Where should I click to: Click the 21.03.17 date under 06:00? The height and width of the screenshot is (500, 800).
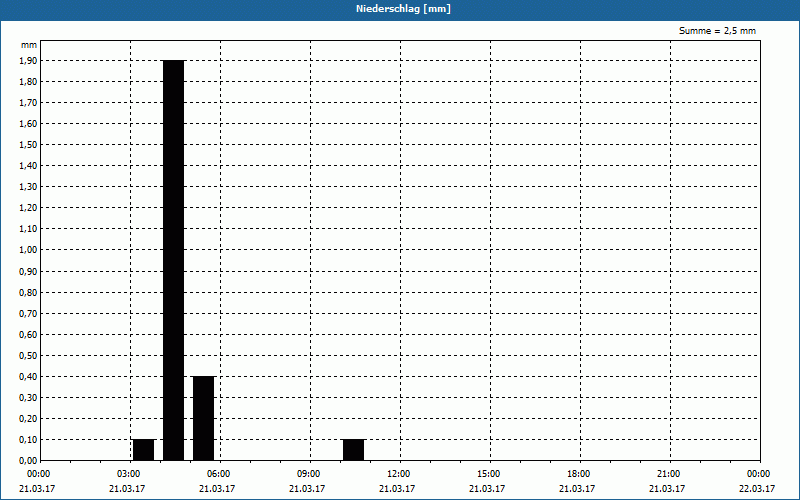(x=217, y=489)
